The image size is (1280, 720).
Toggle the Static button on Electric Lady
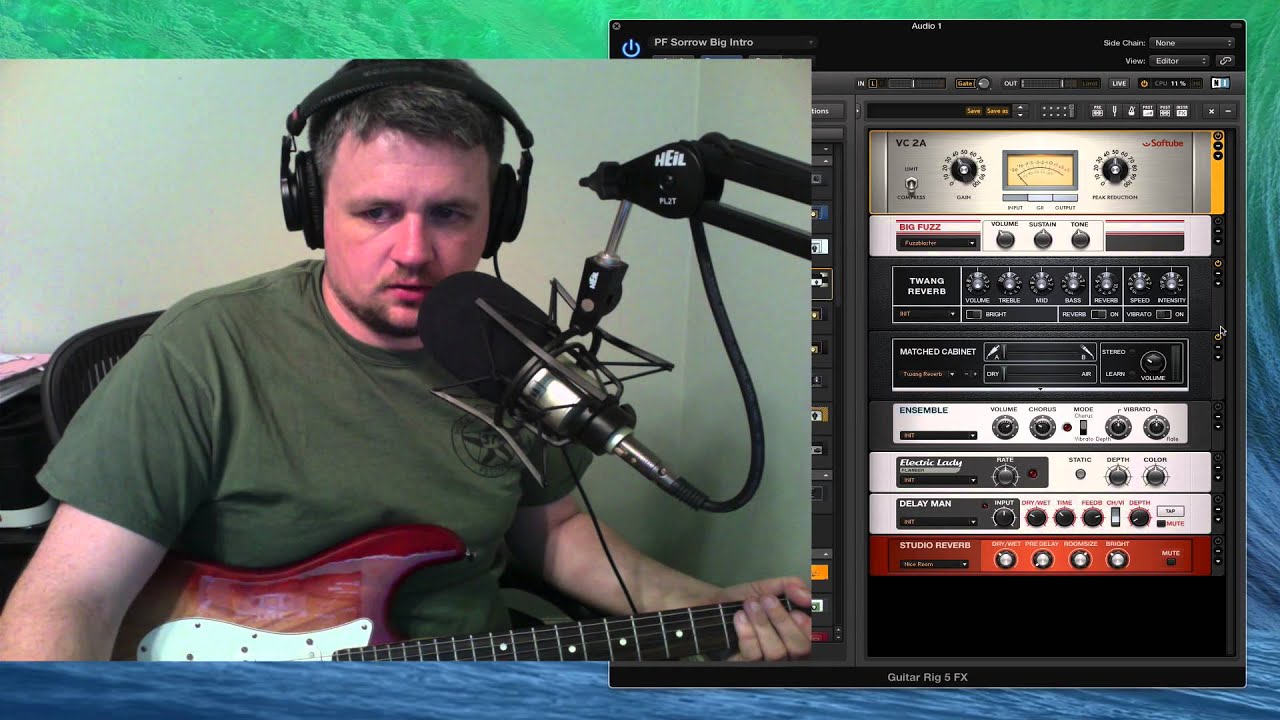point(1080,475)
